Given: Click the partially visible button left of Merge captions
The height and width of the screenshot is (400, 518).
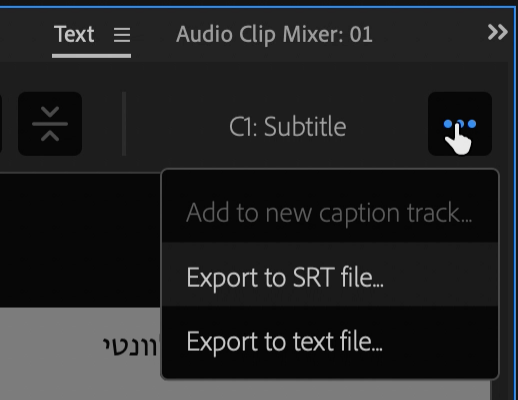Looking at the screenshot, I should pos(1,124).
